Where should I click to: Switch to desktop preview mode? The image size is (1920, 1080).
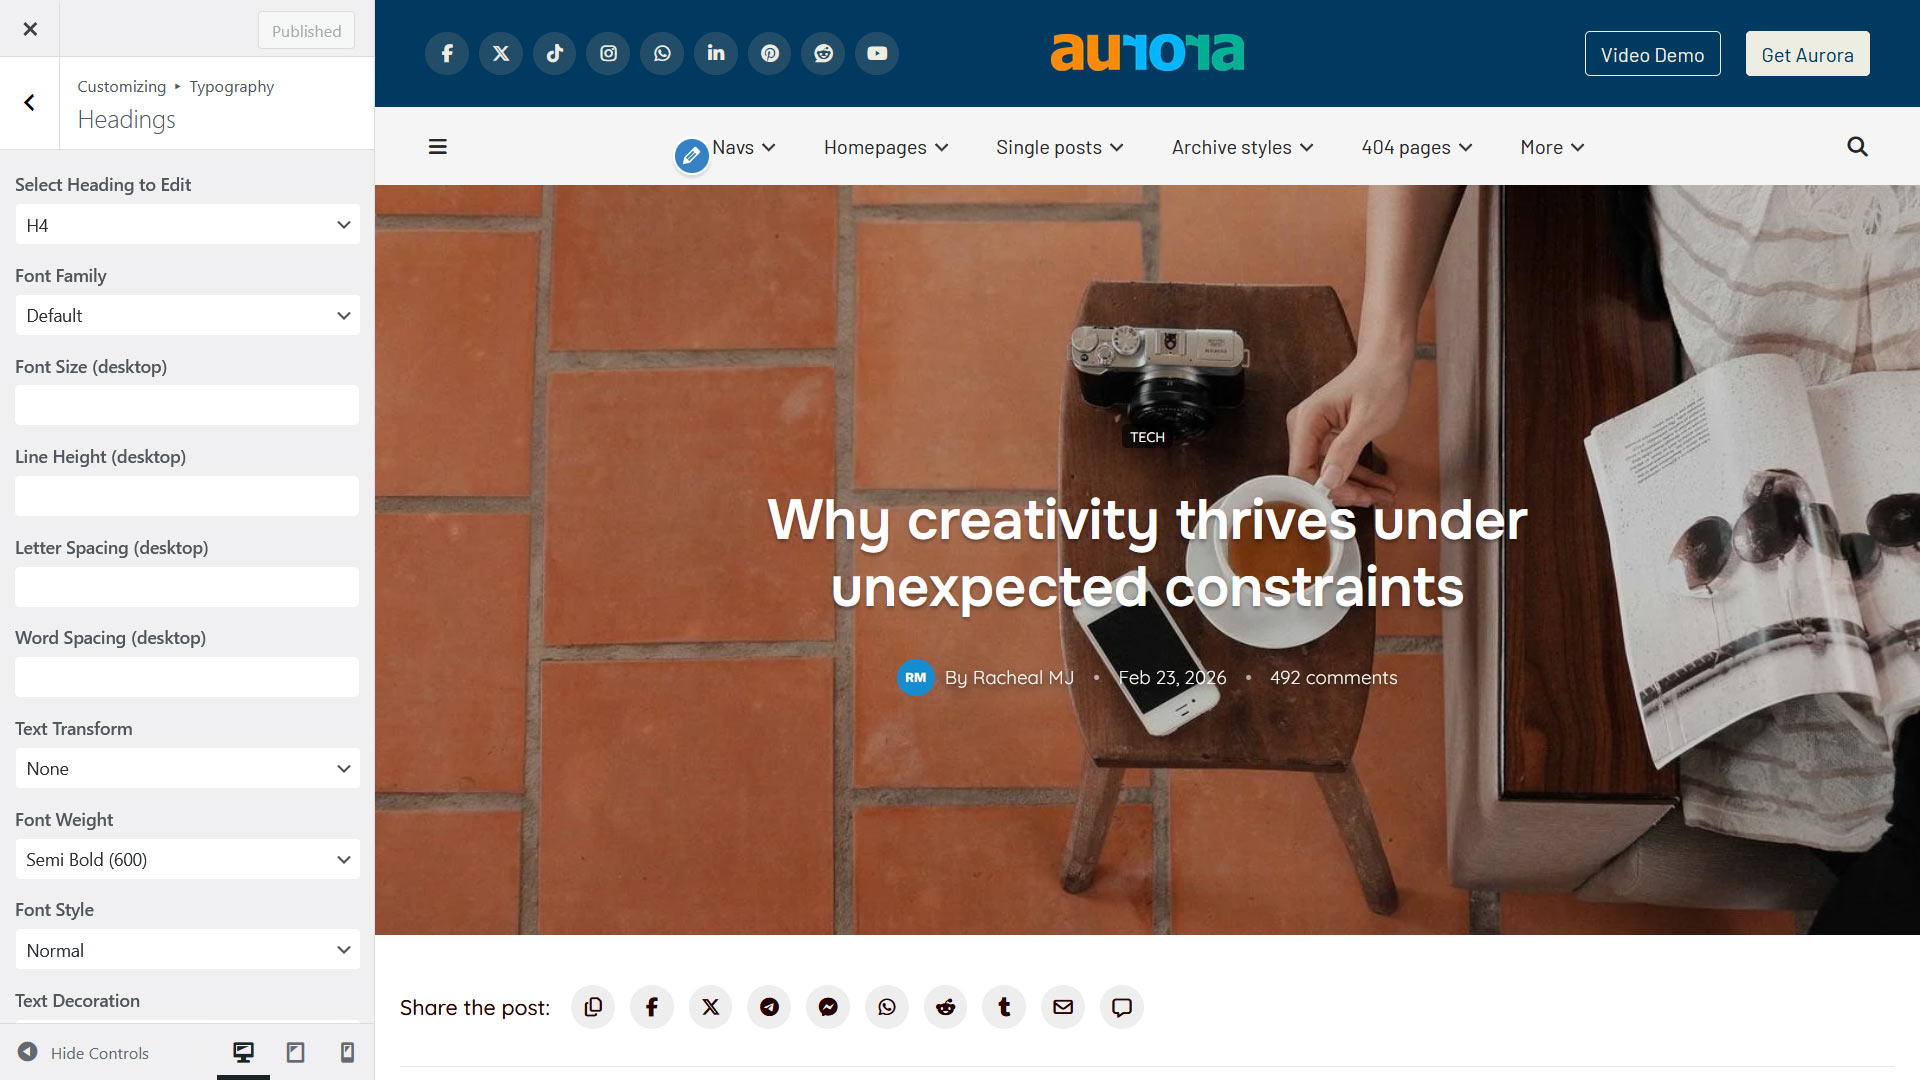click(x=243, y=1052)
